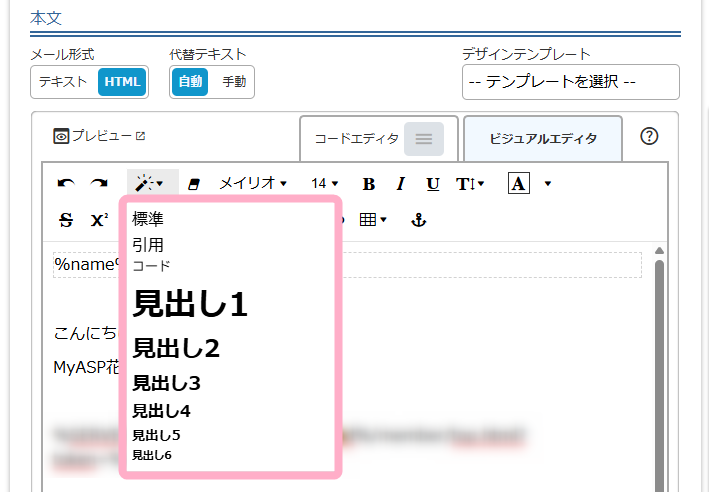Open the デザインテンプレート select dropdown

570,82
